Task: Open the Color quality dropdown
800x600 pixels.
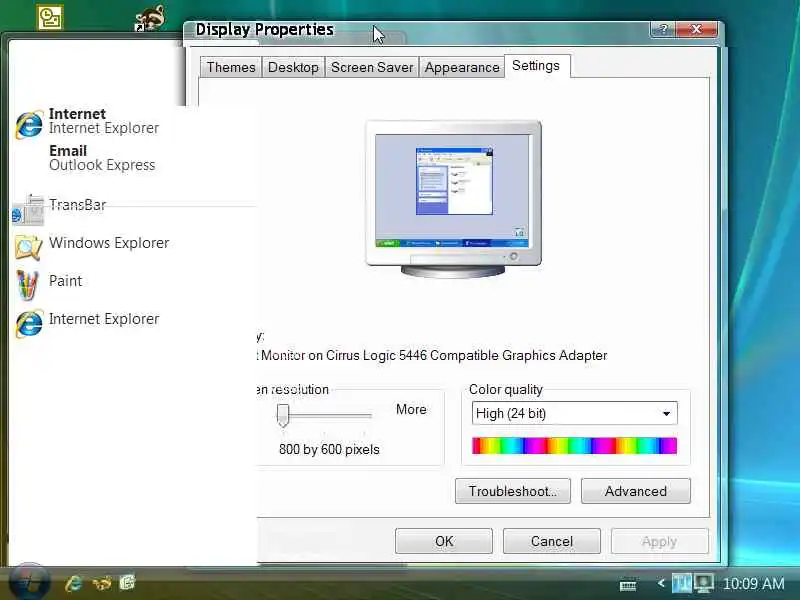Action: click(574, 413)
